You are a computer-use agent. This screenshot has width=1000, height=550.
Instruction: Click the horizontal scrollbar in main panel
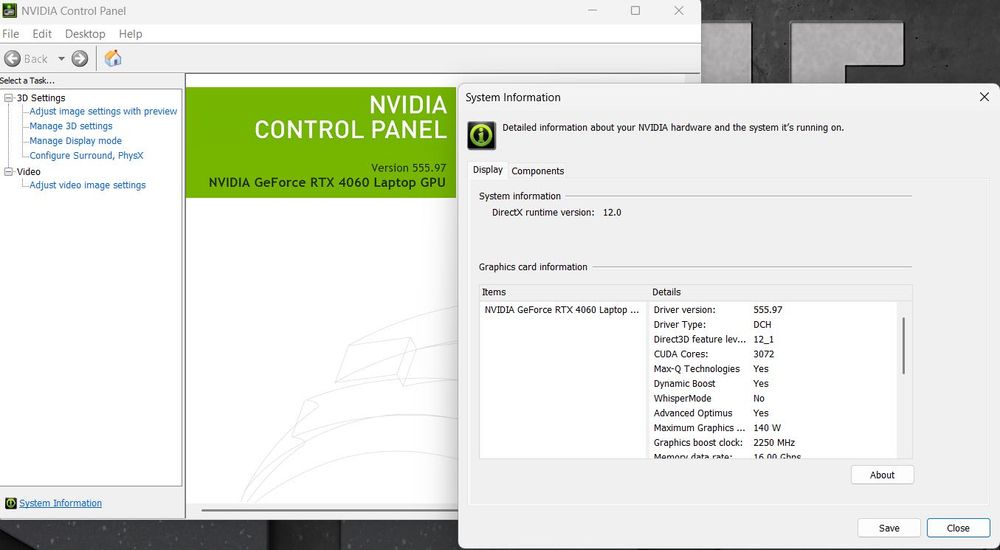(329, 510)
